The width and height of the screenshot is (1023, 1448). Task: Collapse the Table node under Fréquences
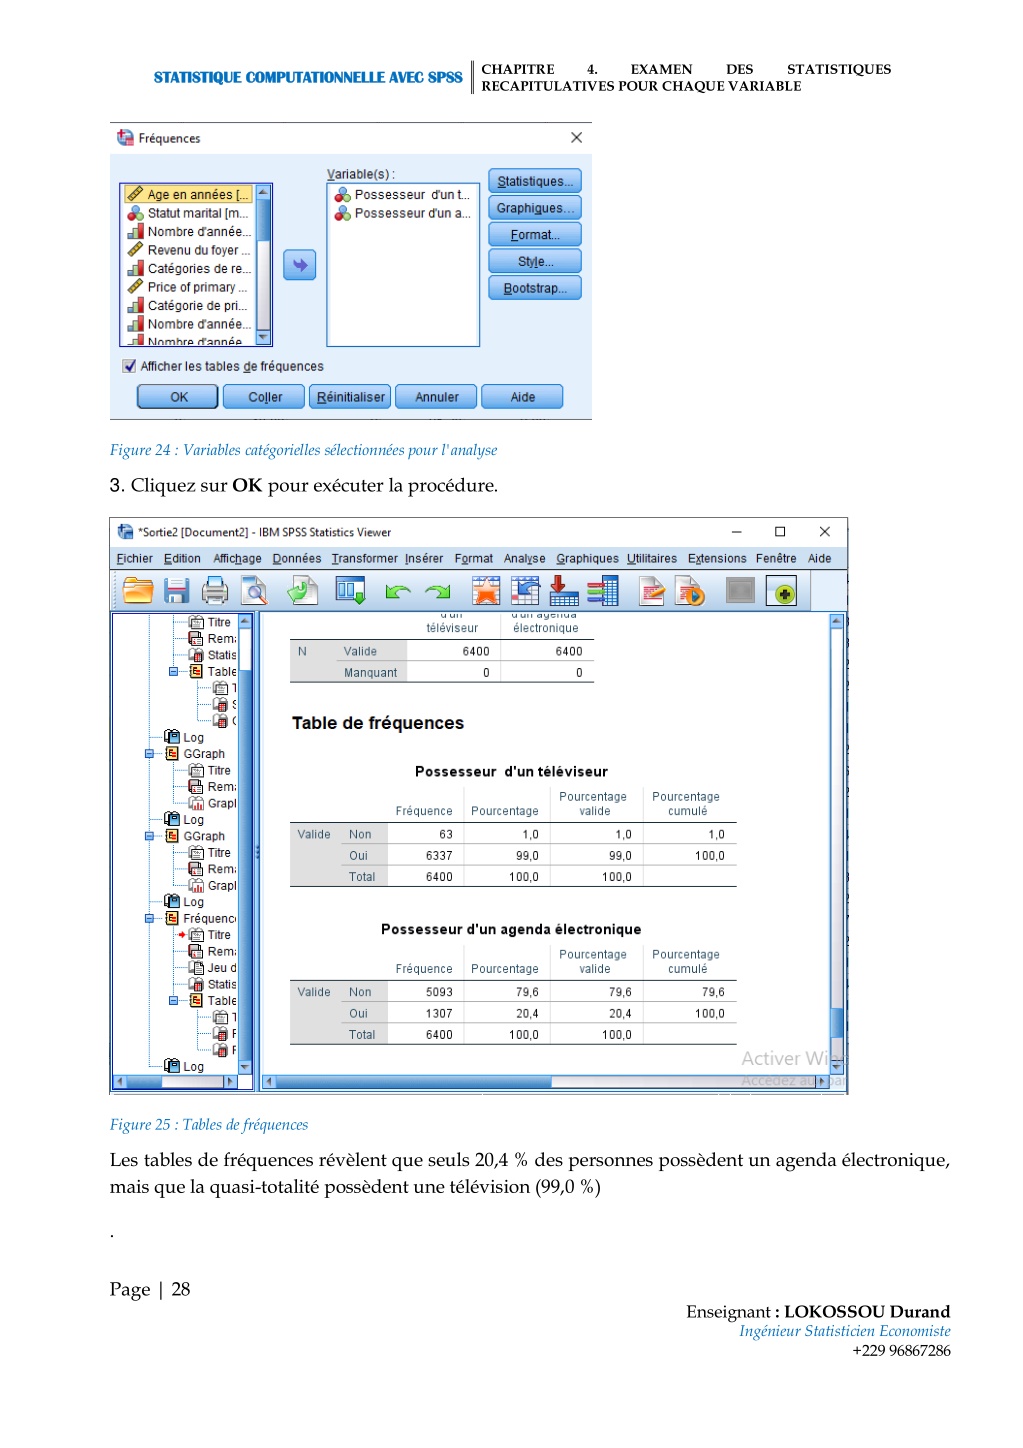pos(174,1001)
